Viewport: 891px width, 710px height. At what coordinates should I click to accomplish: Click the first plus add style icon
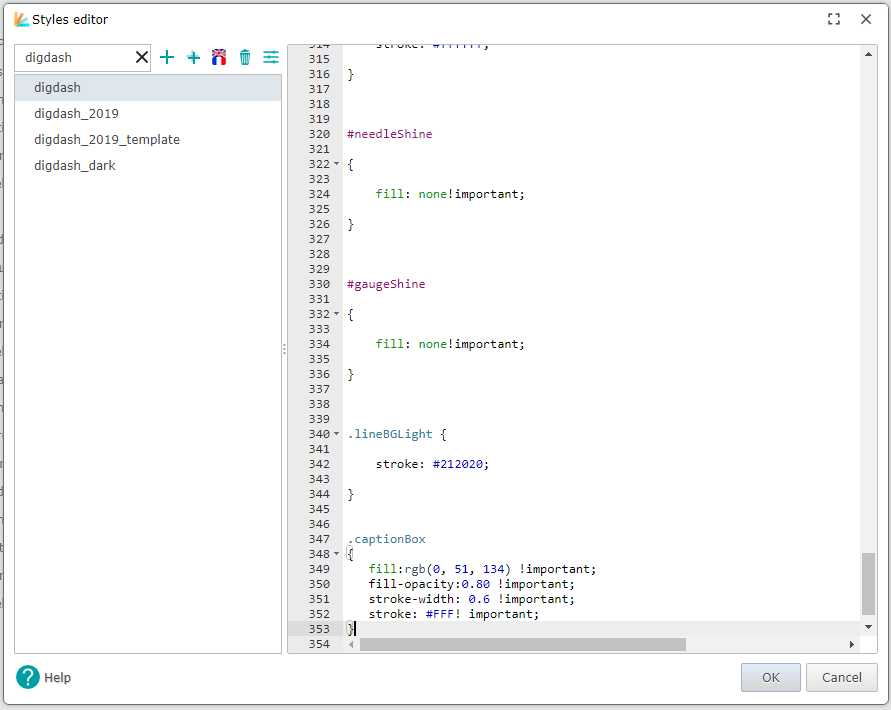tap(166, 57)
